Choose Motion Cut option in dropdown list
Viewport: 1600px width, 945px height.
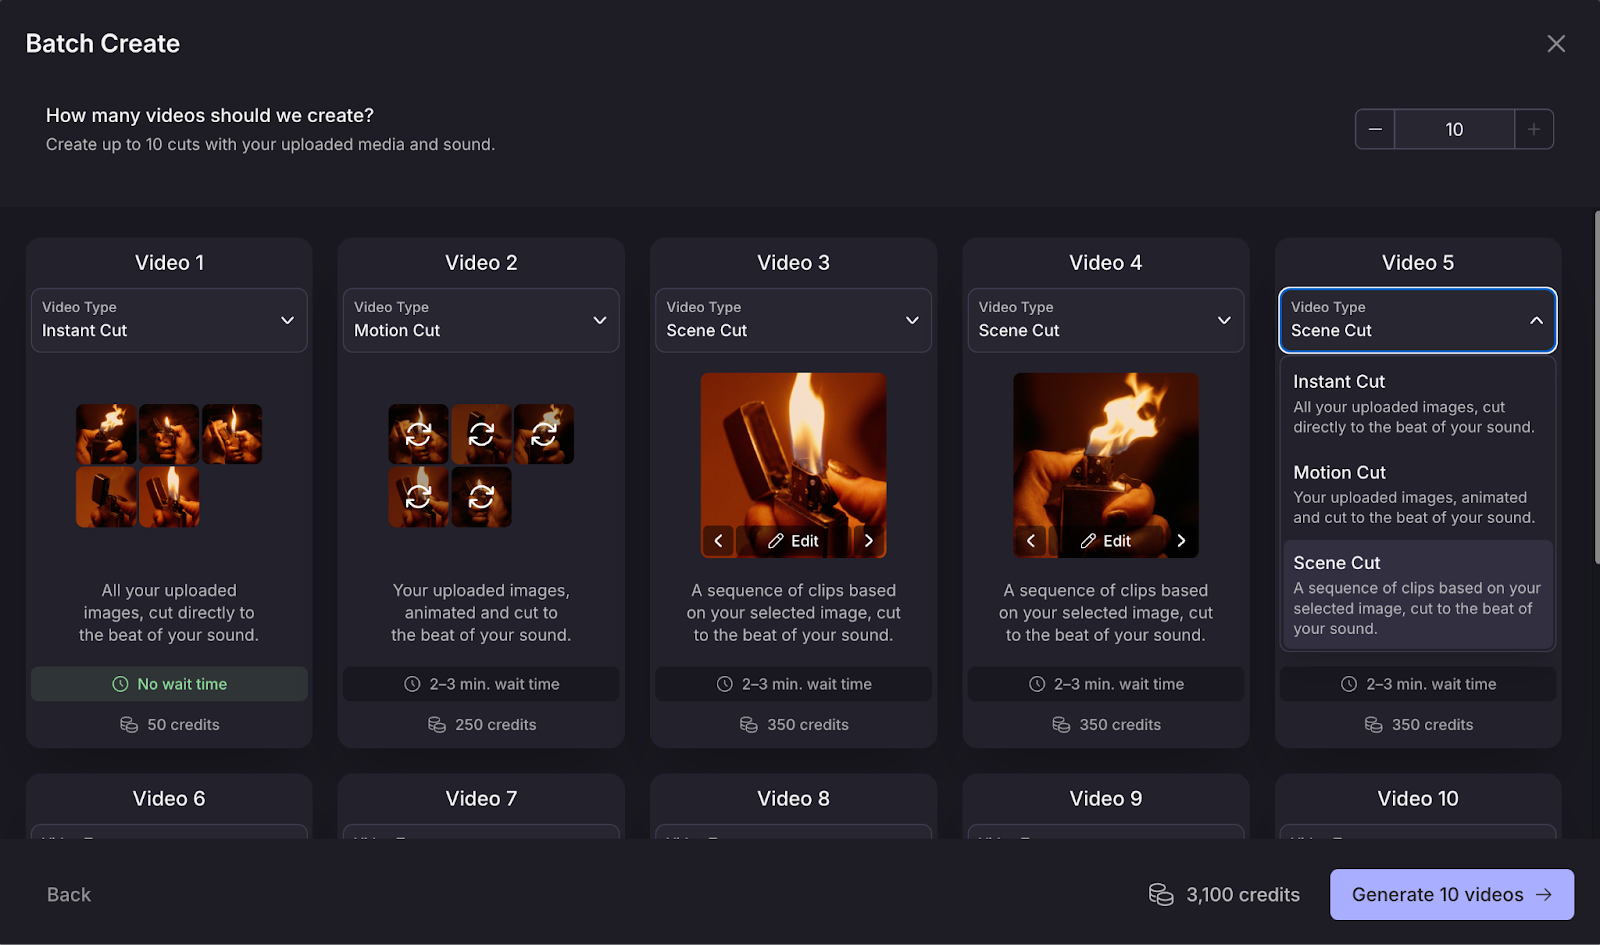tap(1418, 494)
